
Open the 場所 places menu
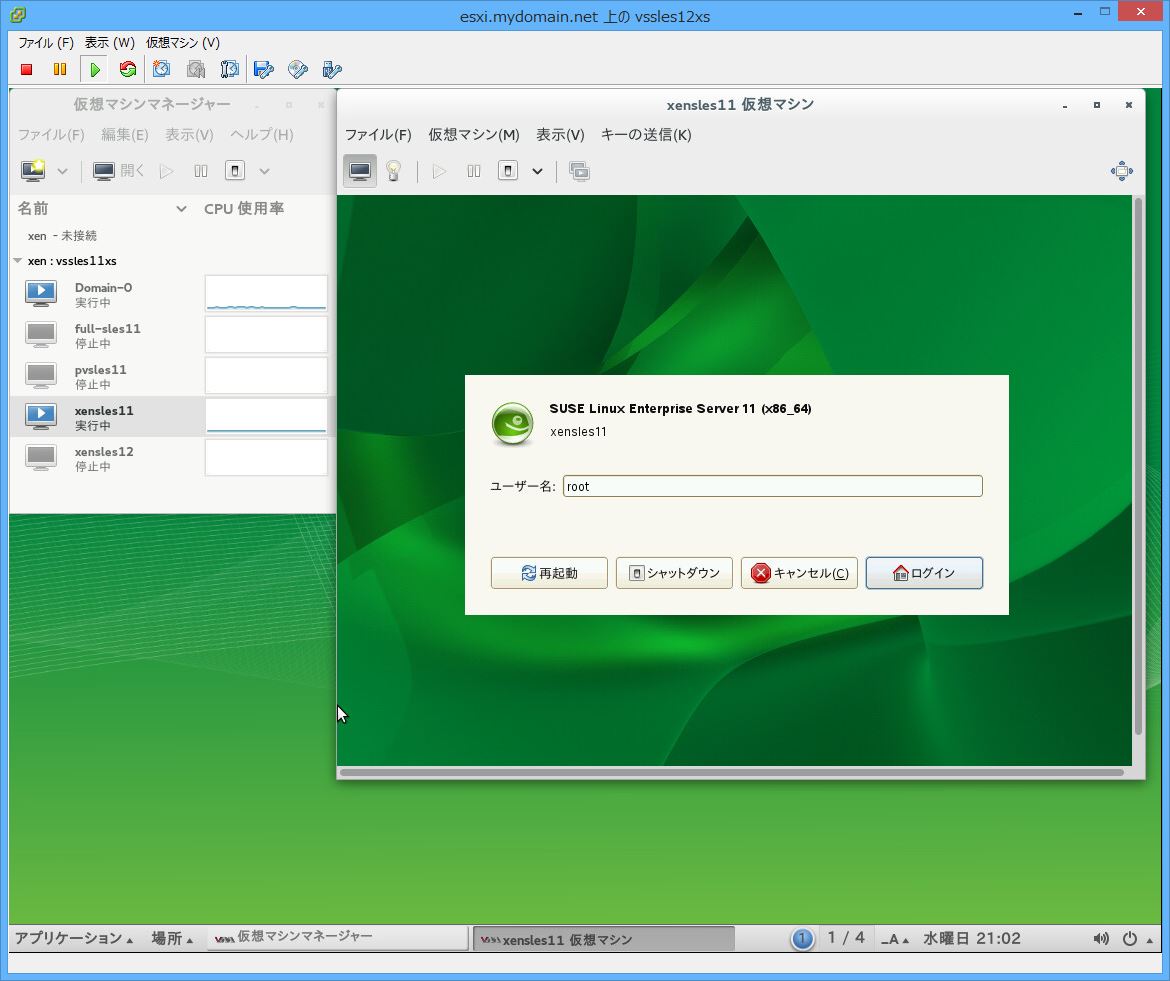point(172,938)
